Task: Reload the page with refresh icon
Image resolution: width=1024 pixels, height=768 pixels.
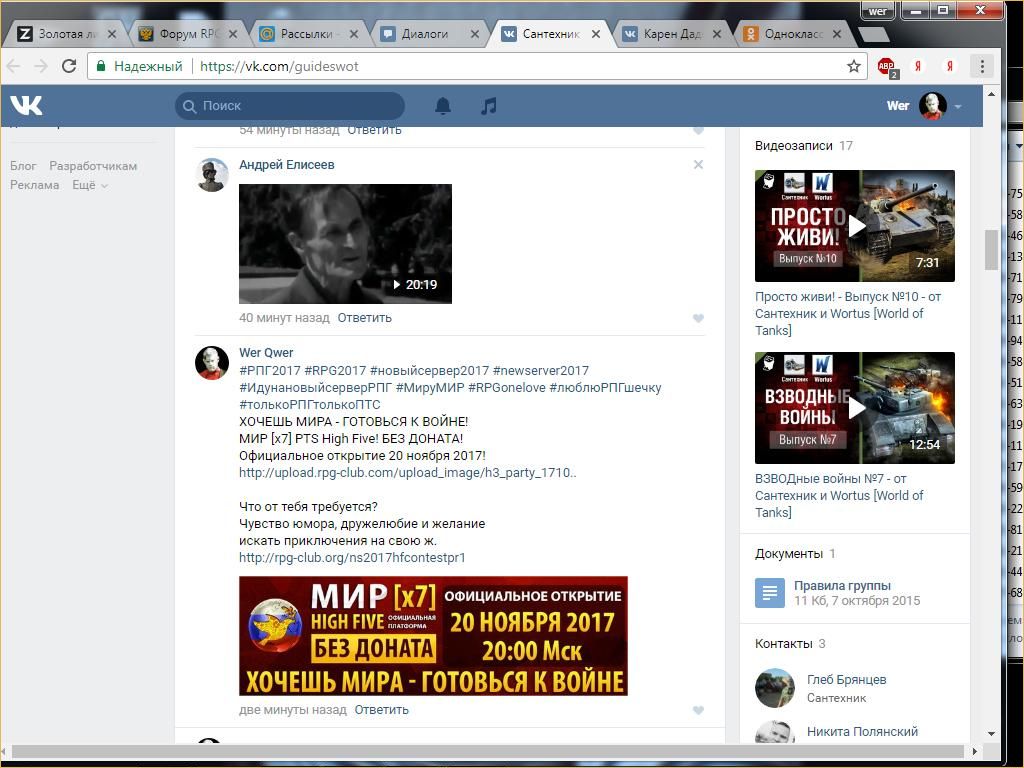Action: tap(69, 66)
